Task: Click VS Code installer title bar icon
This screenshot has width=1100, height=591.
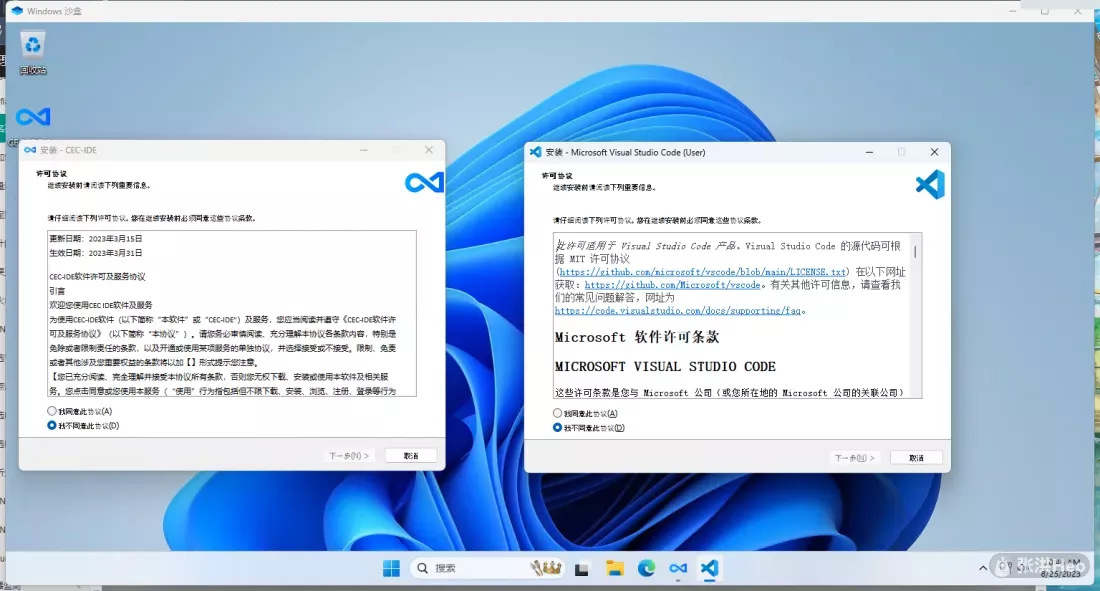Action: 535,152
